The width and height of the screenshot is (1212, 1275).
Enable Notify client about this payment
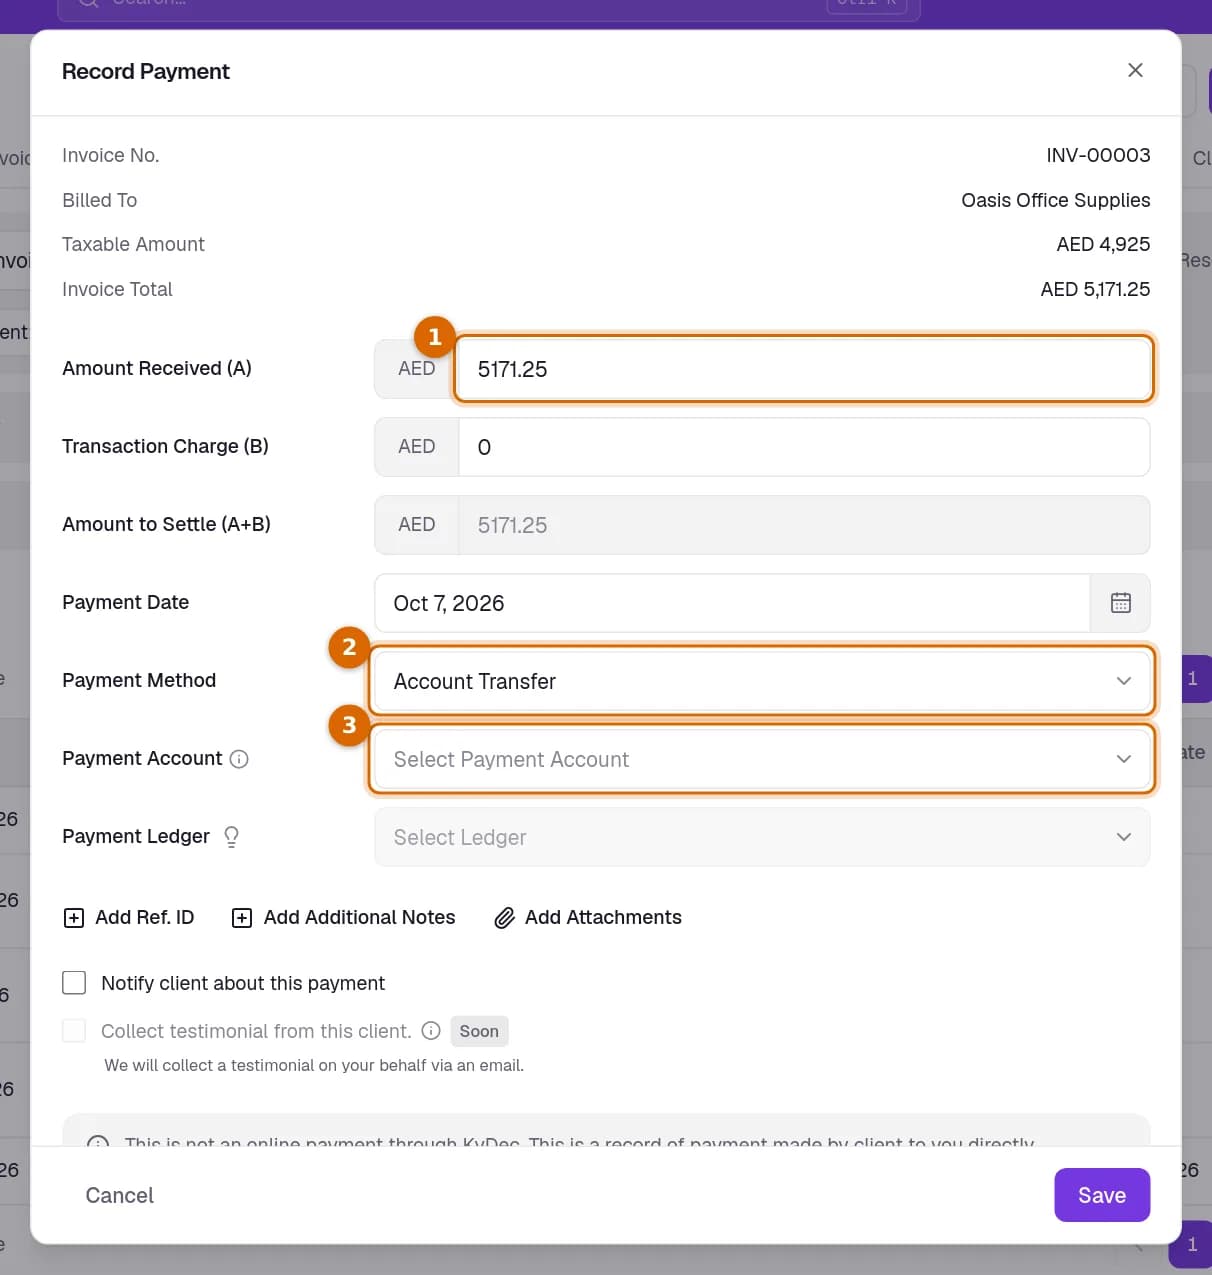(74, 983)
